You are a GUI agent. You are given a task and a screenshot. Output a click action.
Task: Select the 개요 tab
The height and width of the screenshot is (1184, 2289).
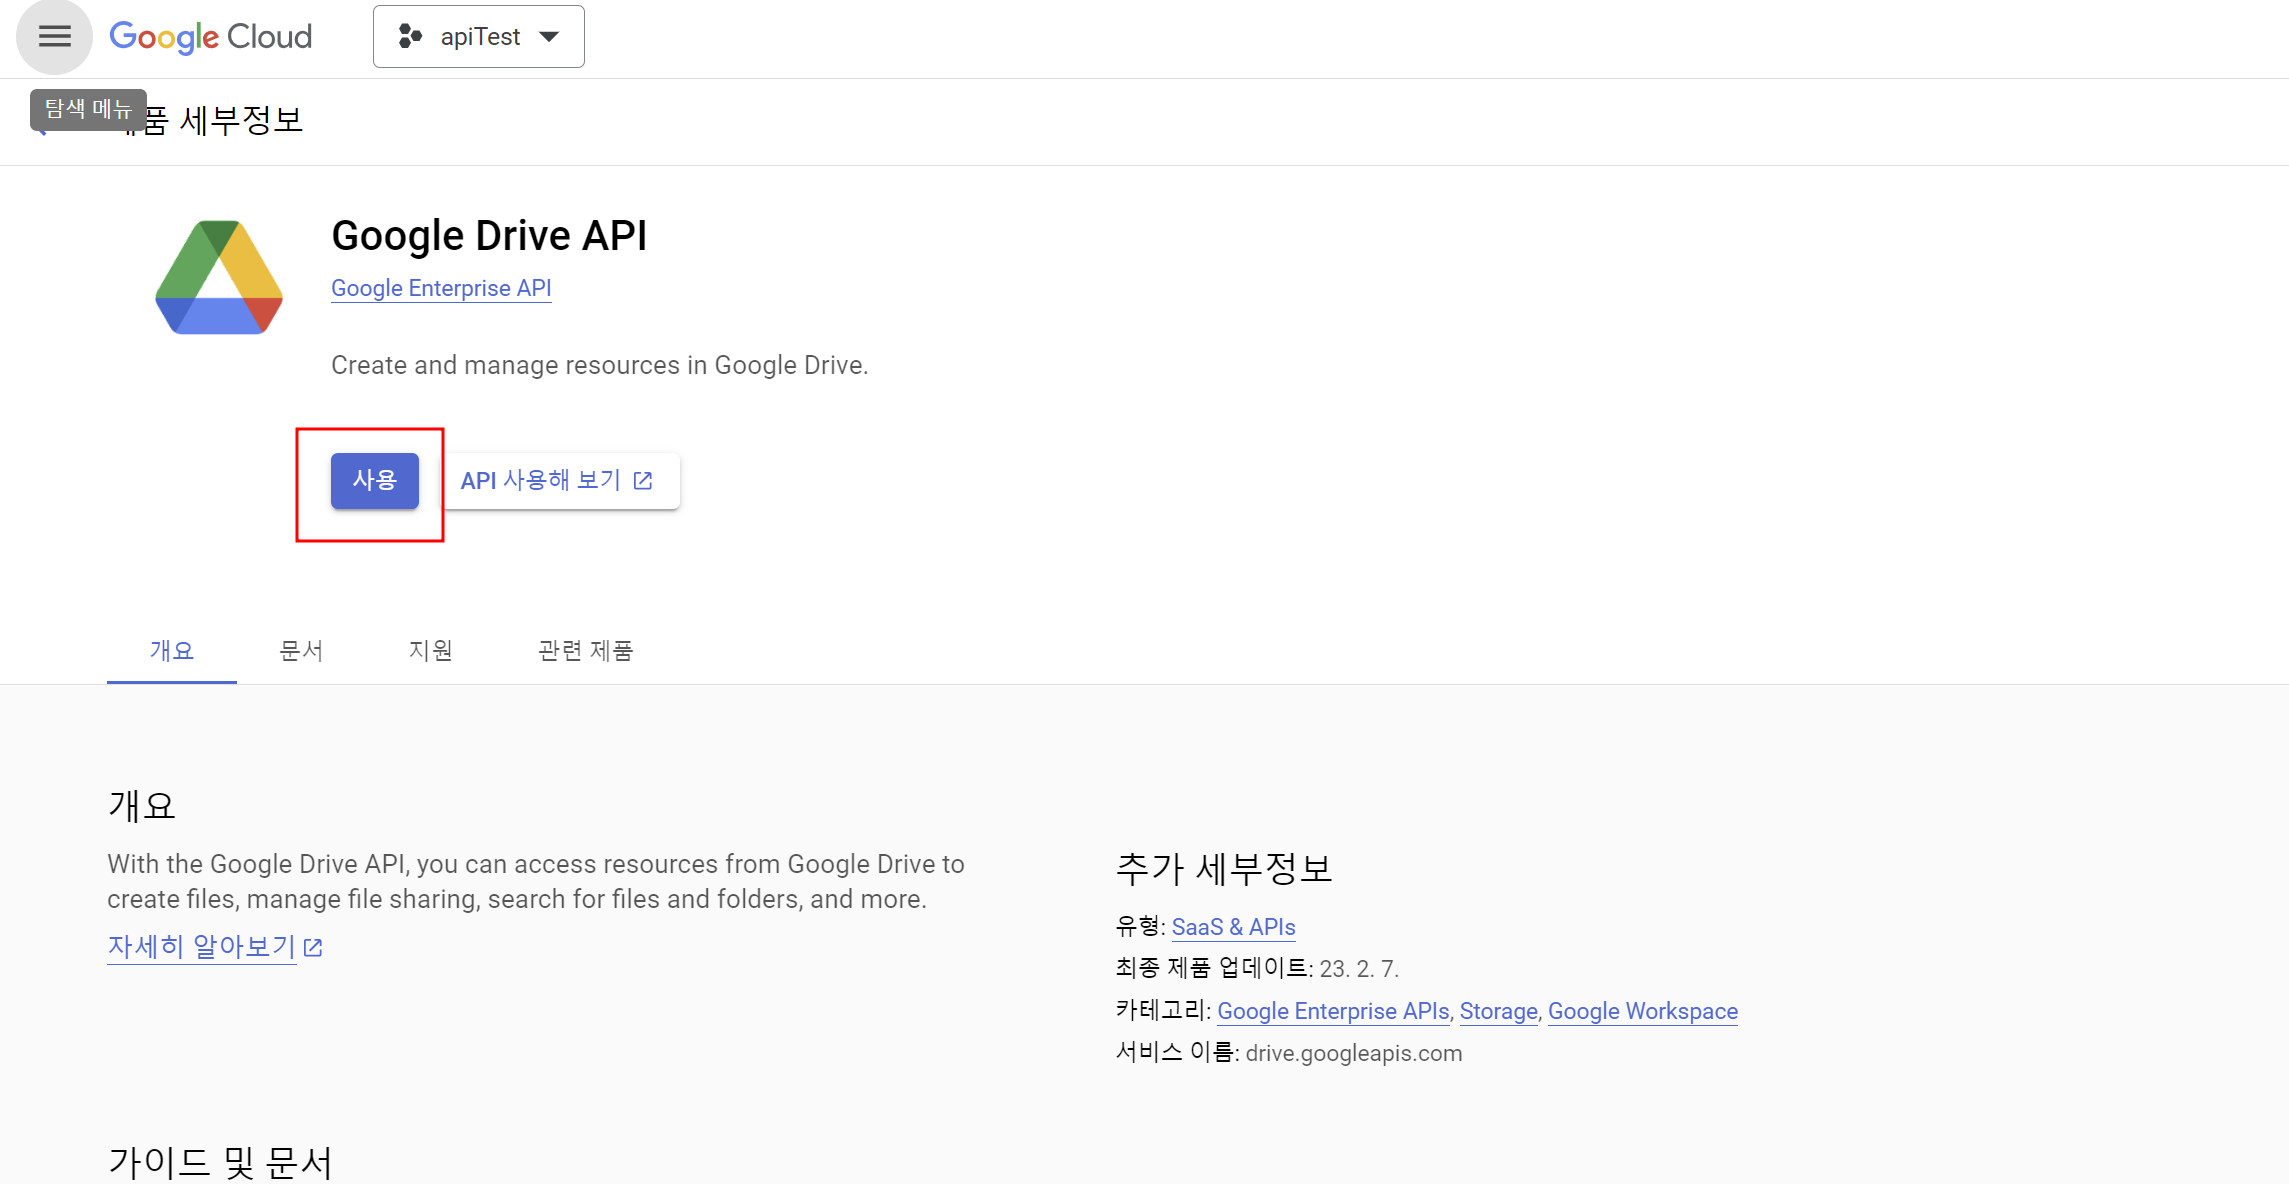(171, 651)
